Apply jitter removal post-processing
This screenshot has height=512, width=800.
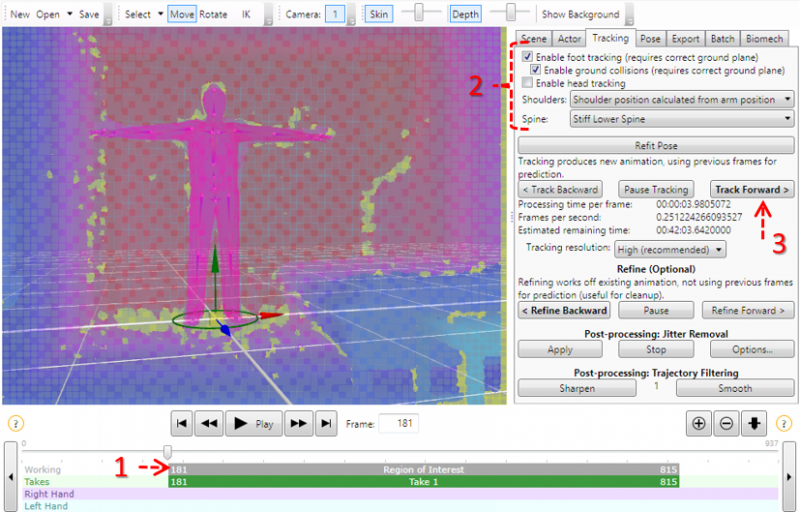(x=560, y=349)
